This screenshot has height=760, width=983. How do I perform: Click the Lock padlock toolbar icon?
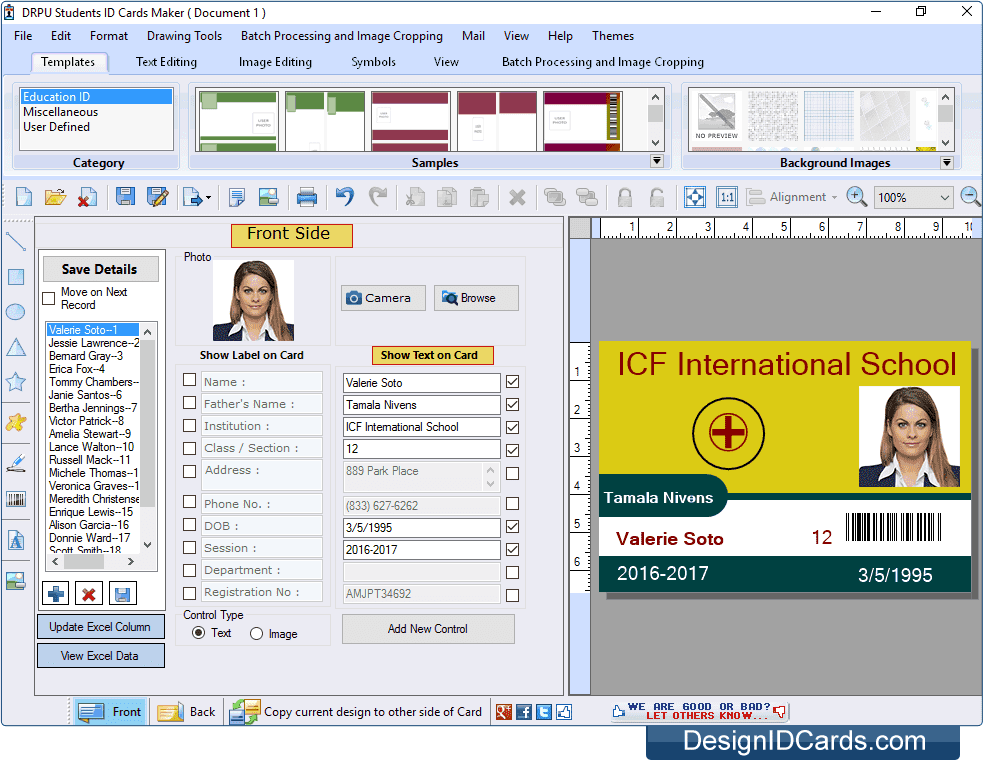click(x=624, y=197)
